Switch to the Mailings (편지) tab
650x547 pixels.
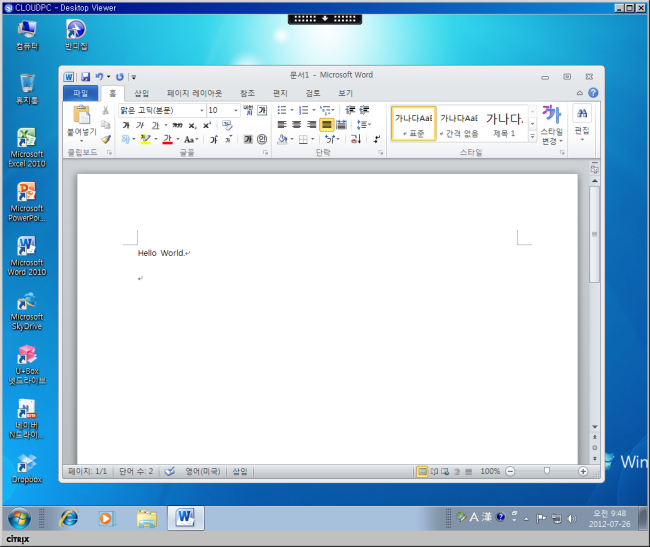pos(280,93)
